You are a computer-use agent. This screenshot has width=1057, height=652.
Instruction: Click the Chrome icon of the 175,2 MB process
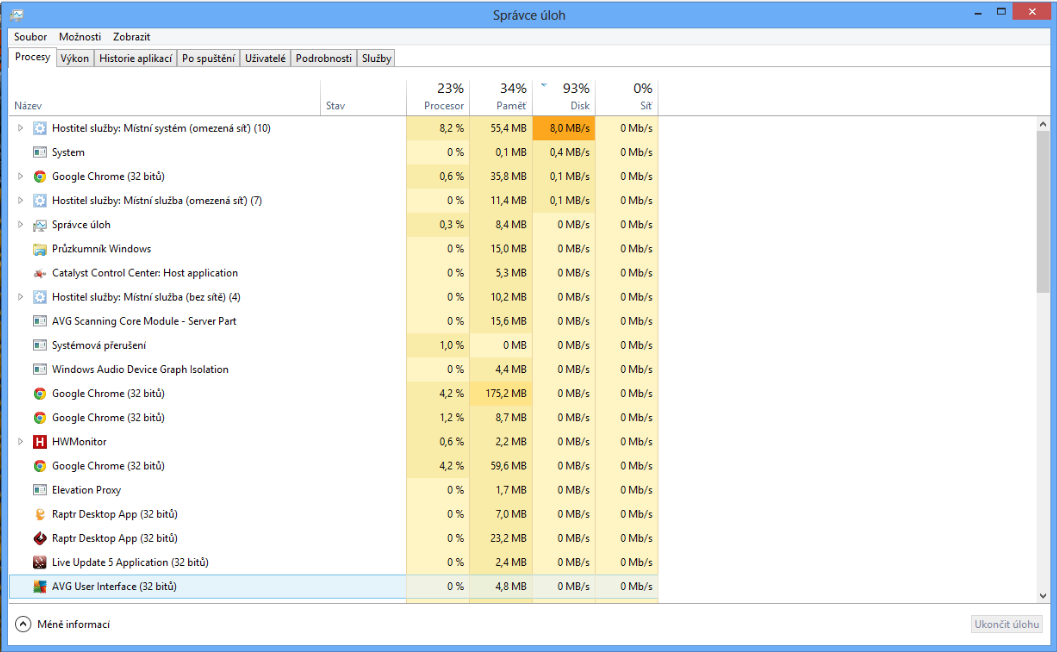click(40, 394)
